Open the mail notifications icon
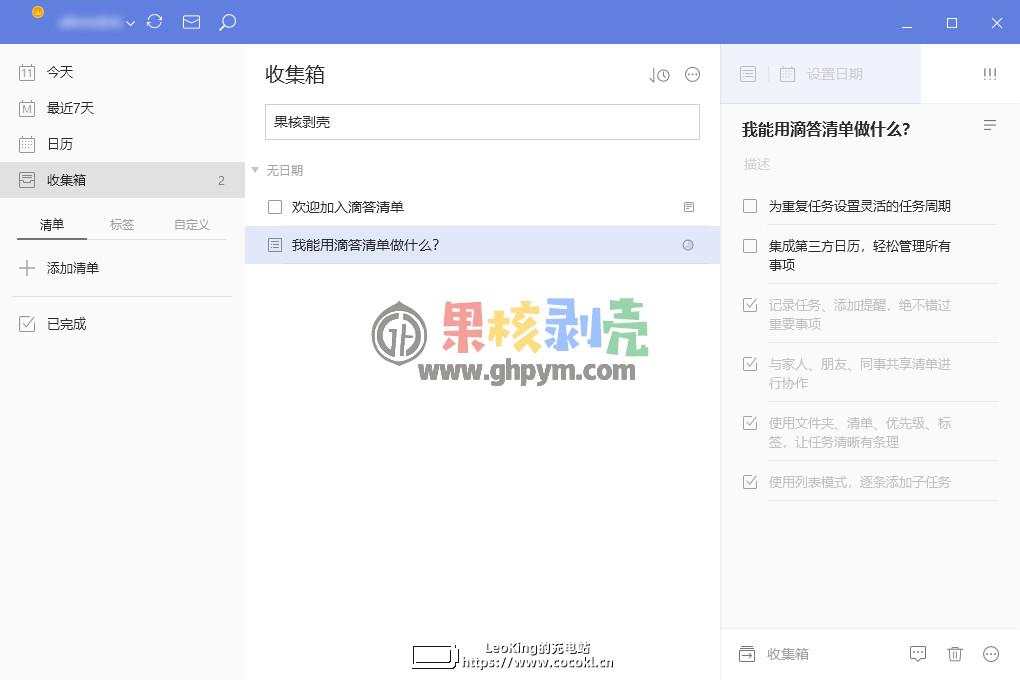This screenshot has width=1020, height=680. (x=191, y=22)
